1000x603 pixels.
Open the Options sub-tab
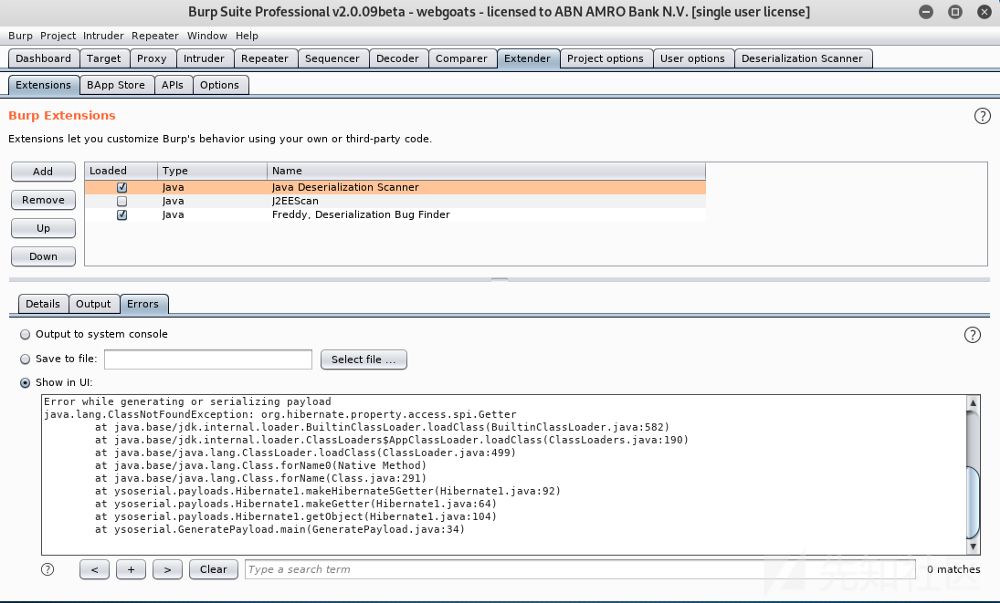click(x=219, y=85)
